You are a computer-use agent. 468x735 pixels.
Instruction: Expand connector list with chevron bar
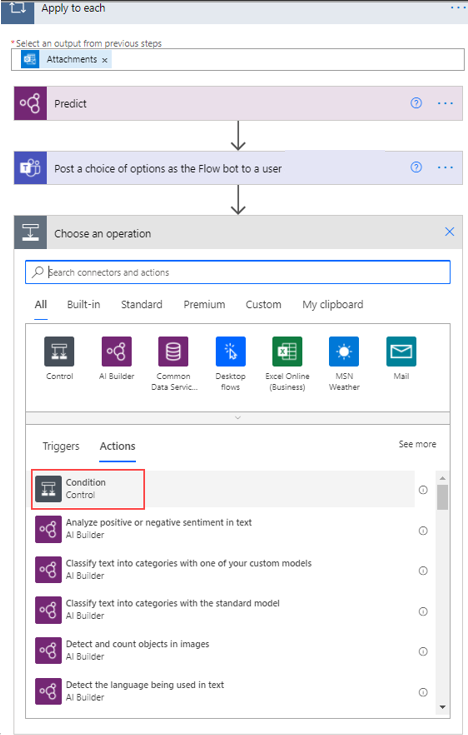[x=238, y=418]
